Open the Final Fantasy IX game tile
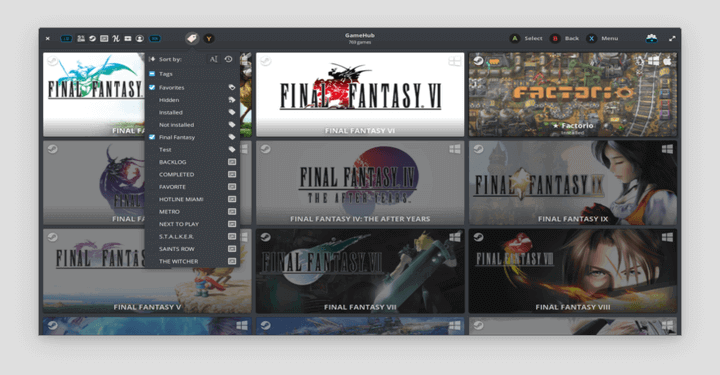Viewport: 720px width, 375px height. (573, 183)
